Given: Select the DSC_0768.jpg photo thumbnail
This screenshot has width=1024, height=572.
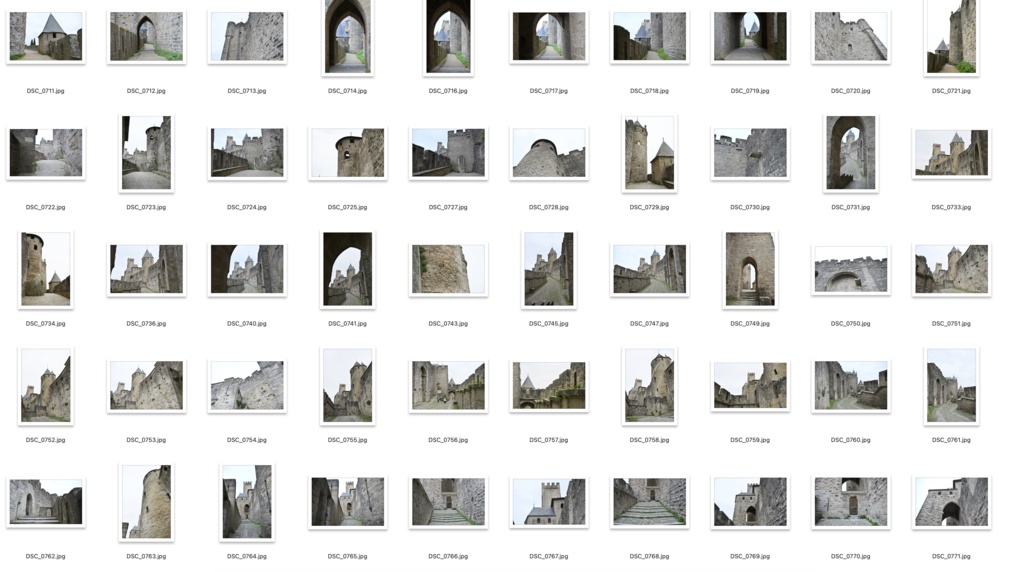Looking at the screenshot, I should click(x=650, y=501).
